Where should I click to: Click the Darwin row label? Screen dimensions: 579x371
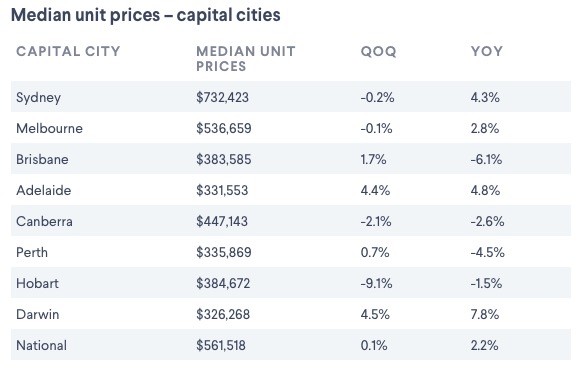coord(38,315)
